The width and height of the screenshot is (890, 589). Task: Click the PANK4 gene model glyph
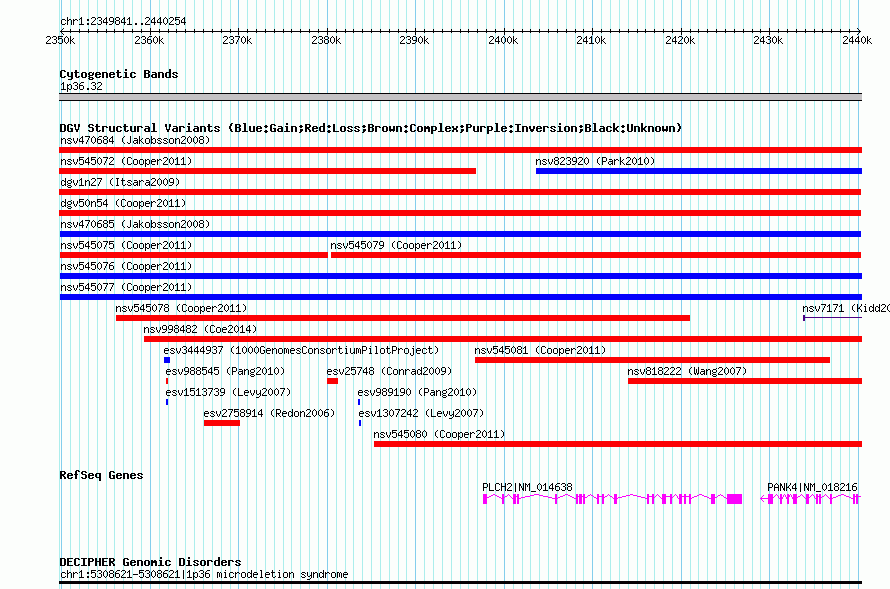811,499
